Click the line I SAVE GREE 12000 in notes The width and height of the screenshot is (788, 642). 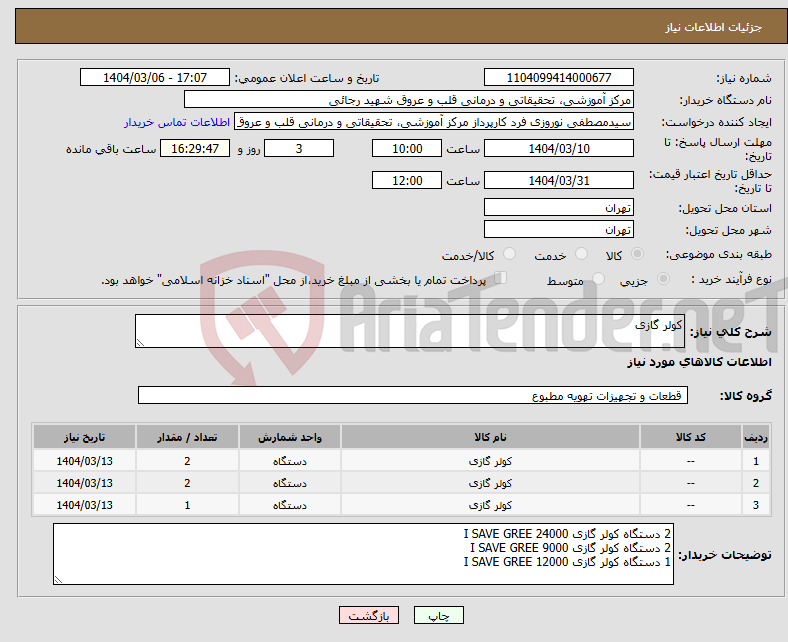coord(567,562)
